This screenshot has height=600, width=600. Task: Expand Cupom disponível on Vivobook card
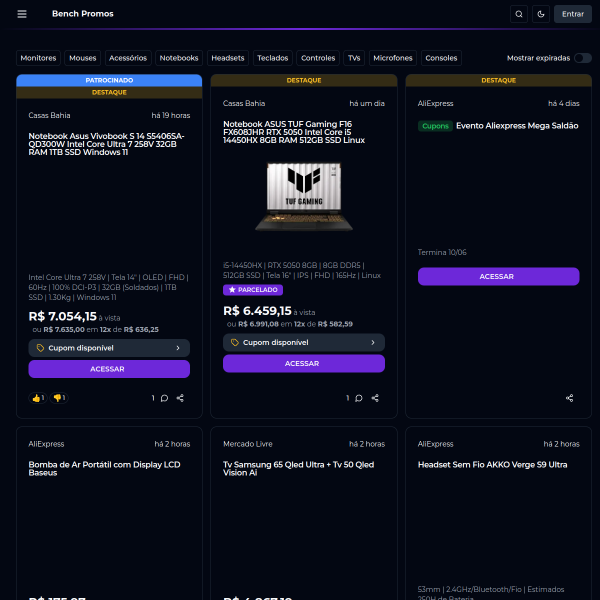109,348
